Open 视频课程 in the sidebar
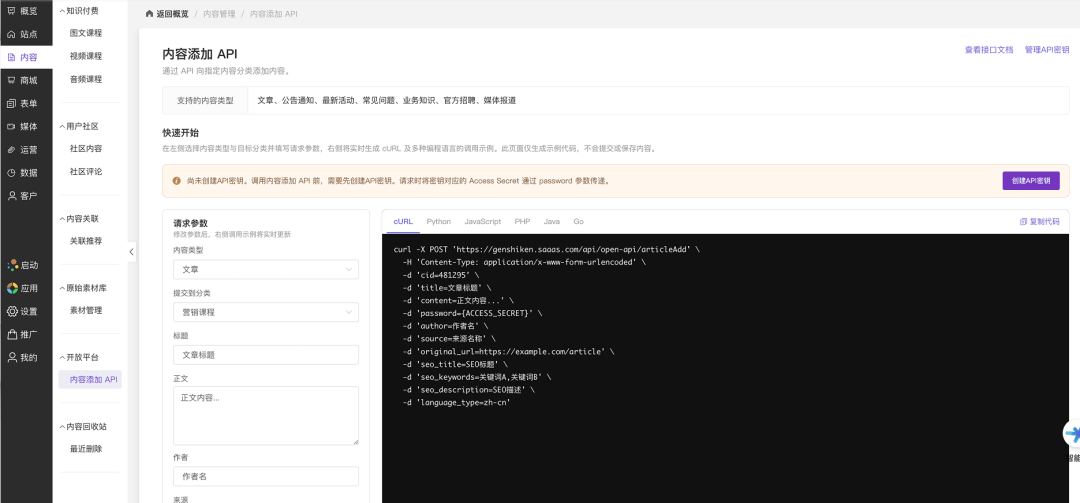The height and width of the screenshot is (503, 1080). coord(86,57)
